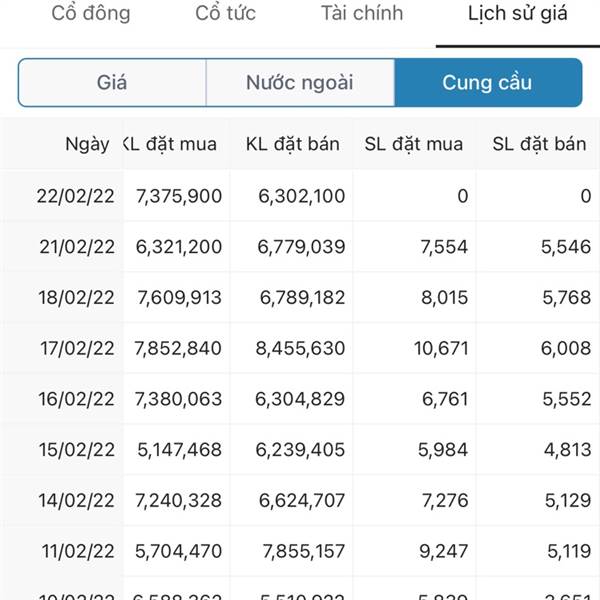Select the 21/02/22 date row
Viewport: 600px width, 600px height.
300,247
